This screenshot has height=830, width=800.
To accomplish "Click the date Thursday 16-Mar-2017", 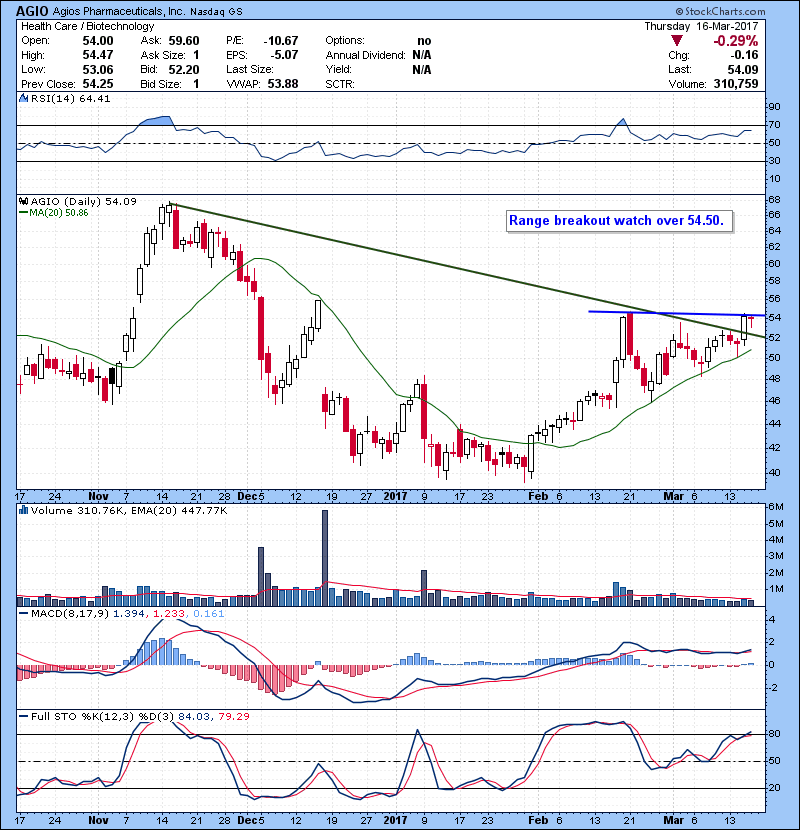I will pyautogui.click(x=701, y=26).
